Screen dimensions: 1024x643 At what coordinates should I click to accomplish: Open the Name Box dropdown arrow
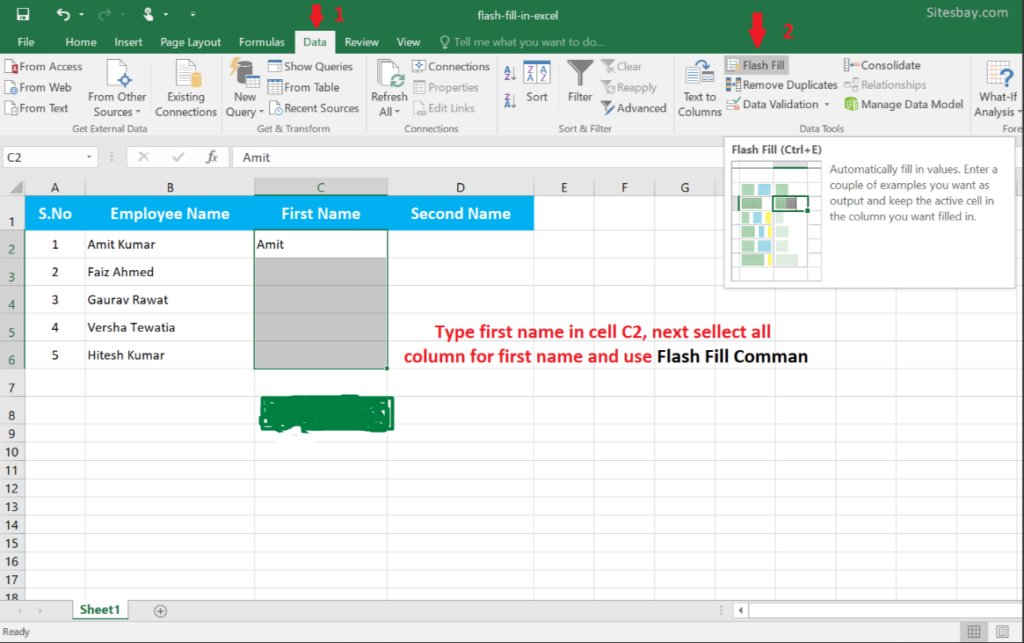89,157
